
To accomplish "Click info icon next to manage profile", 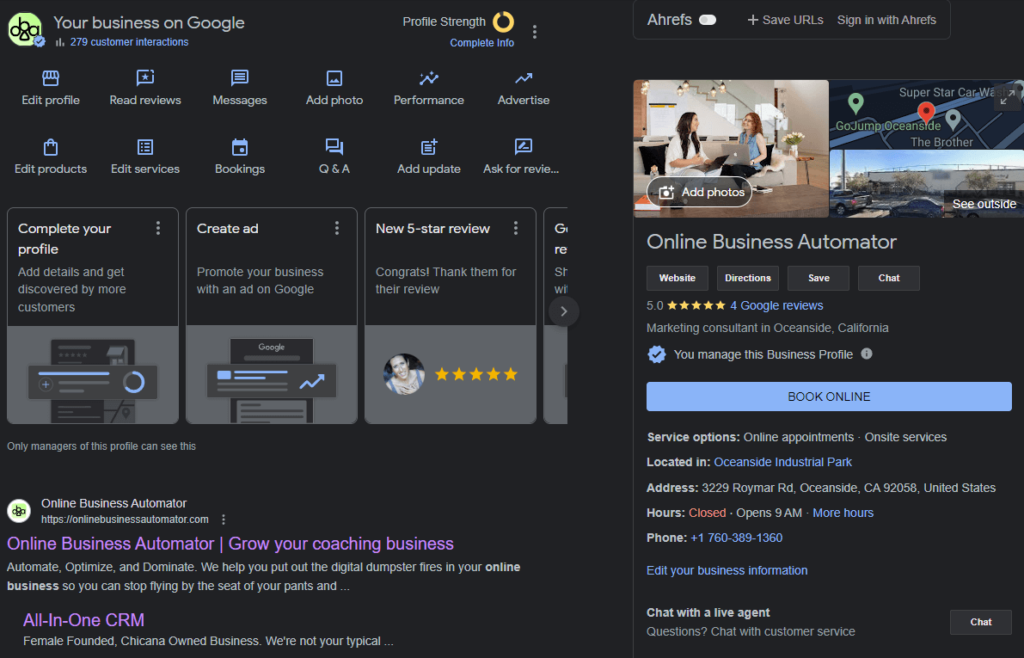I will [x=867, y=354].
